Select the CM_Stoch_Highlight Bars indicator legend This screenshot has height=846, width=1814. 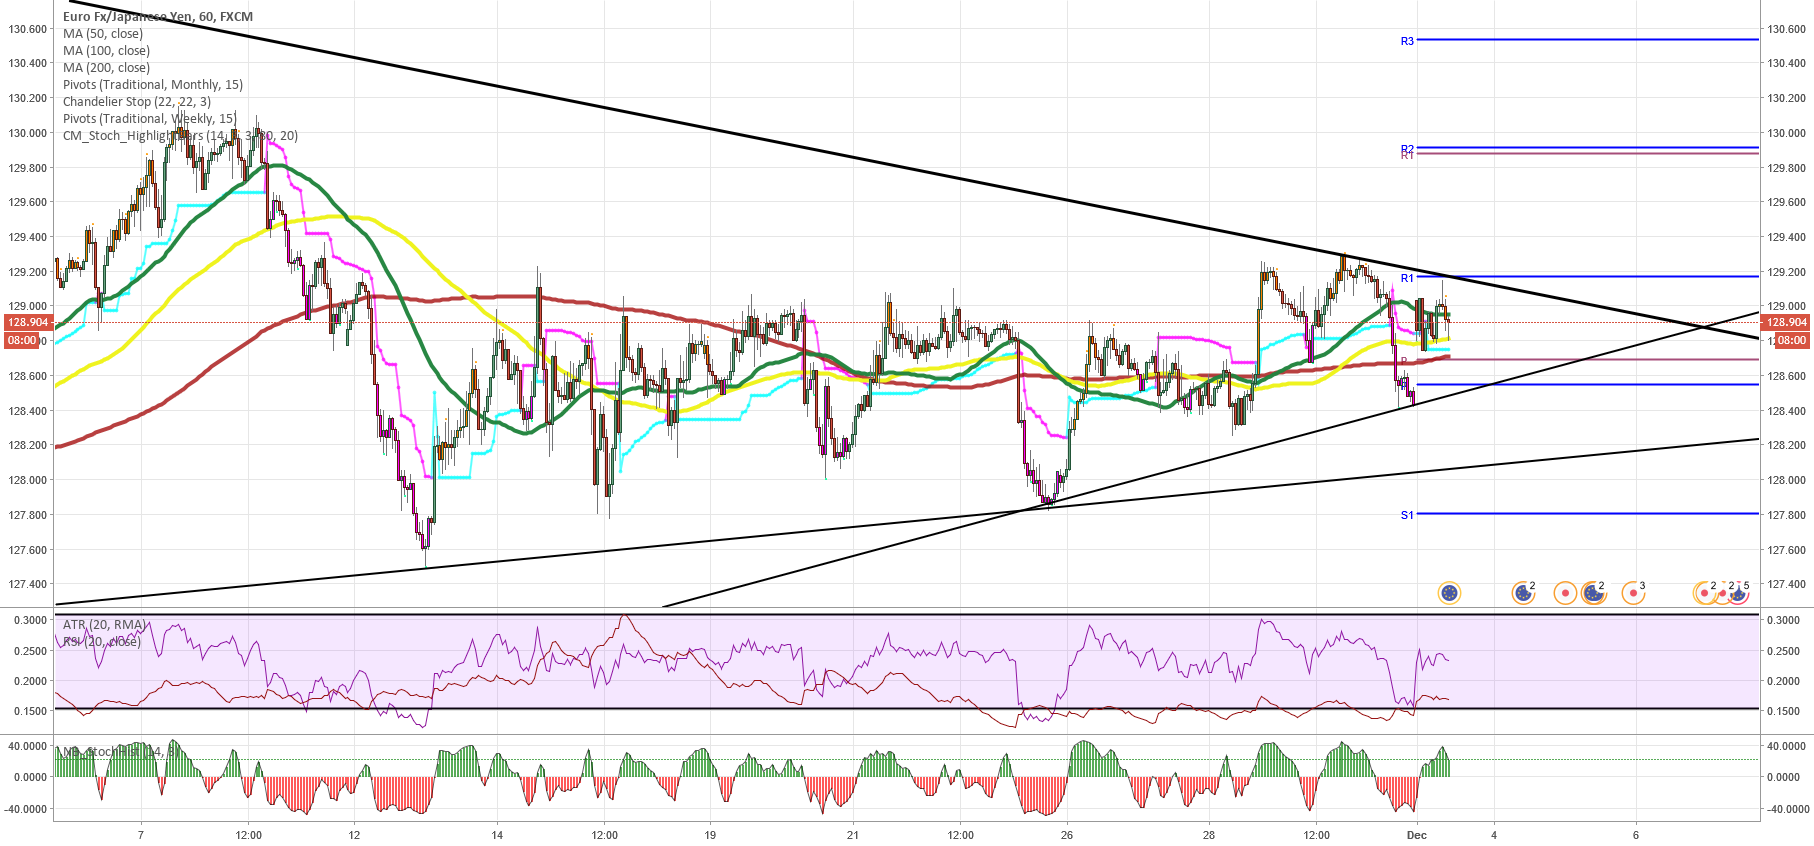180,135
